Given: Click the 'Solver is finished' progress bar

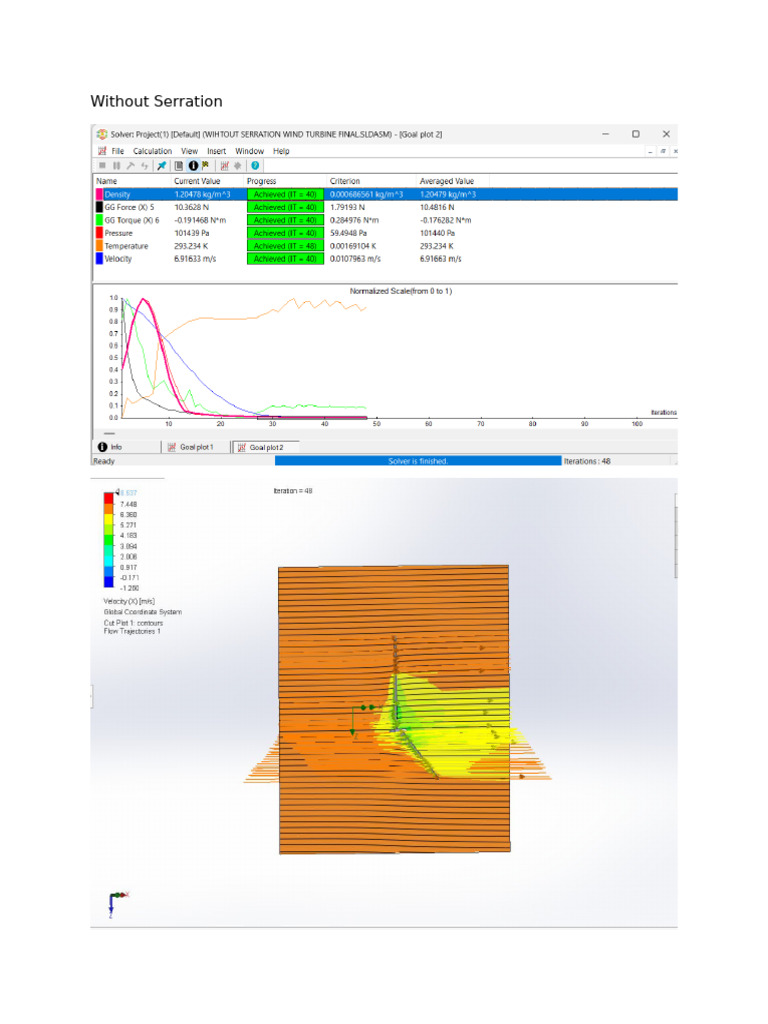Looking at the screenshot, I should (x=418, y=461).
